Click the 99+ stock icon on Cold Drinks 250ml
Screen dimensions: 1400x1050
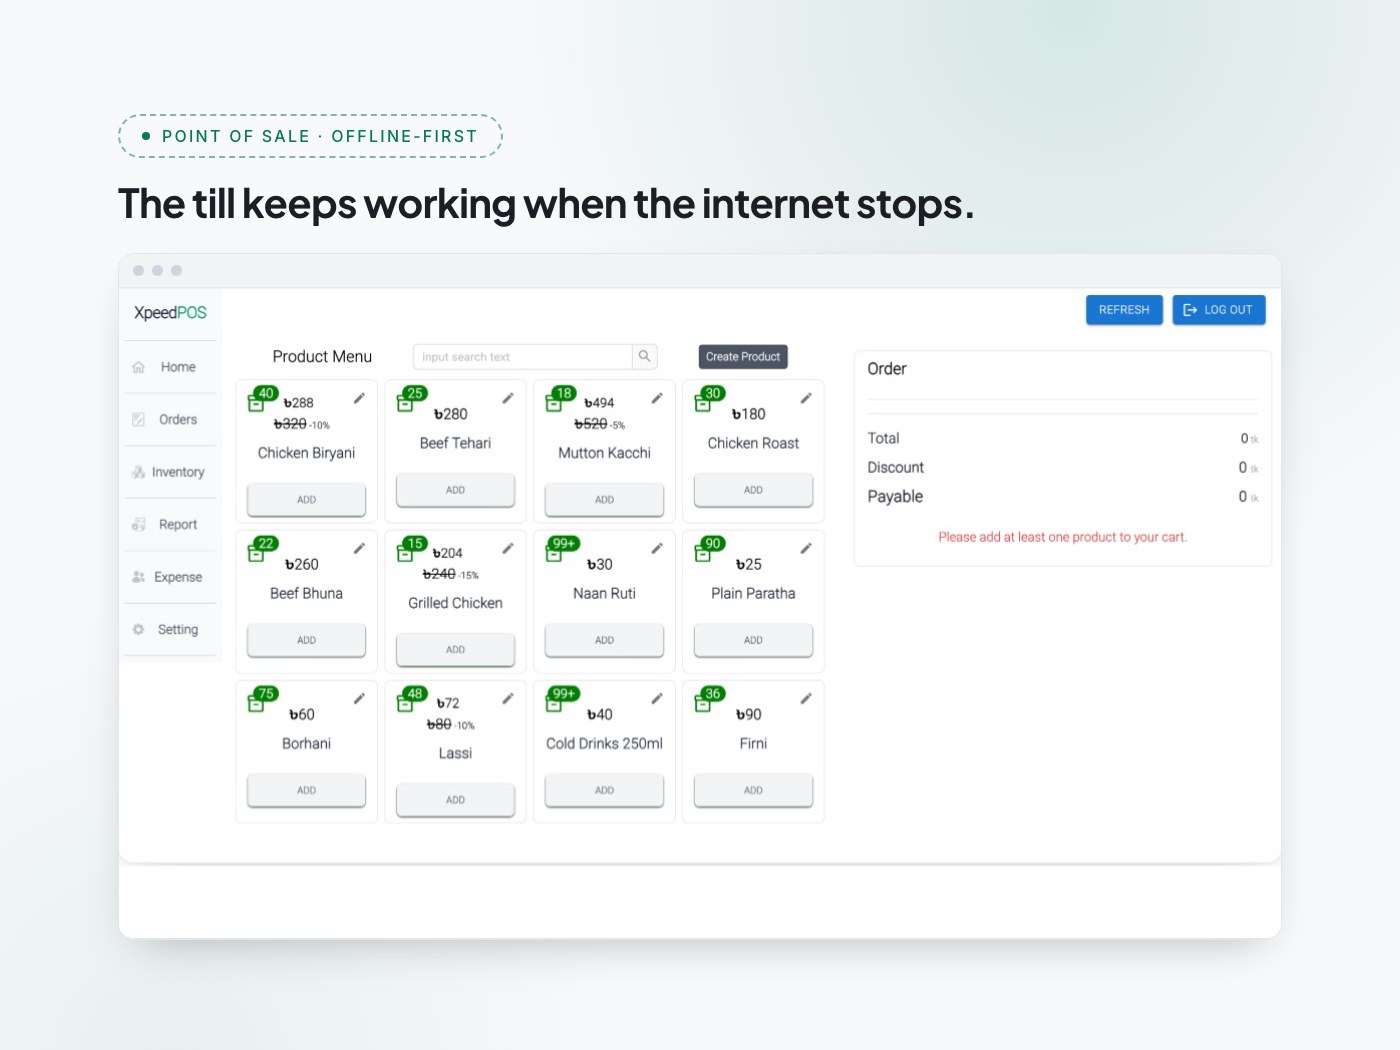click(562, 699)
